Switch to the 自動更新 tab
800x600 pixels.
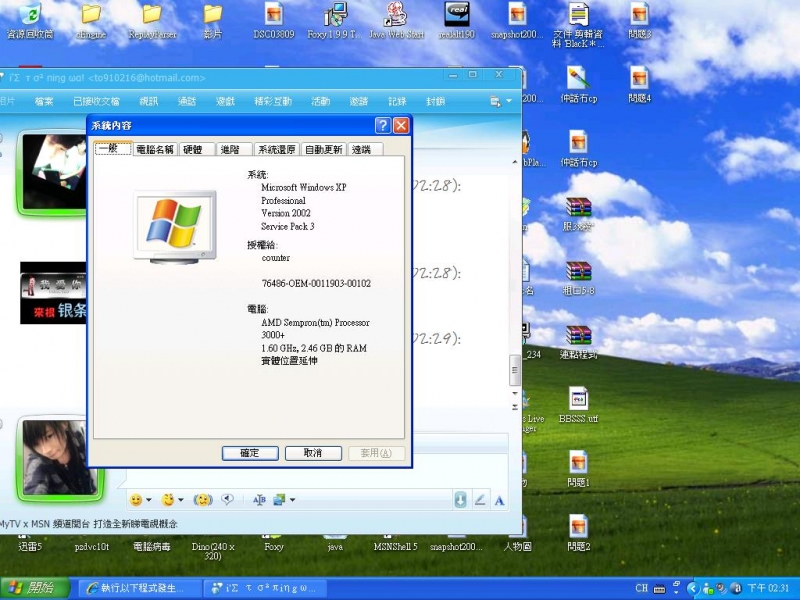tap(322, 149)
